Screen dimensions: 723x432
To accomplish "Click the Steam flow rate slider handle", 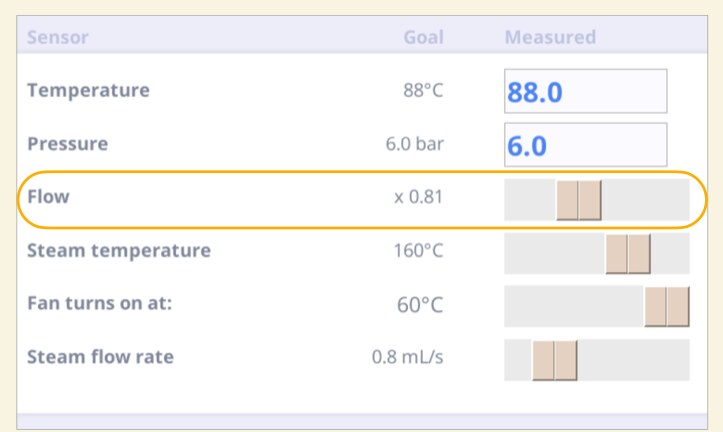I will pyautogui.click(x=555, y=360).
